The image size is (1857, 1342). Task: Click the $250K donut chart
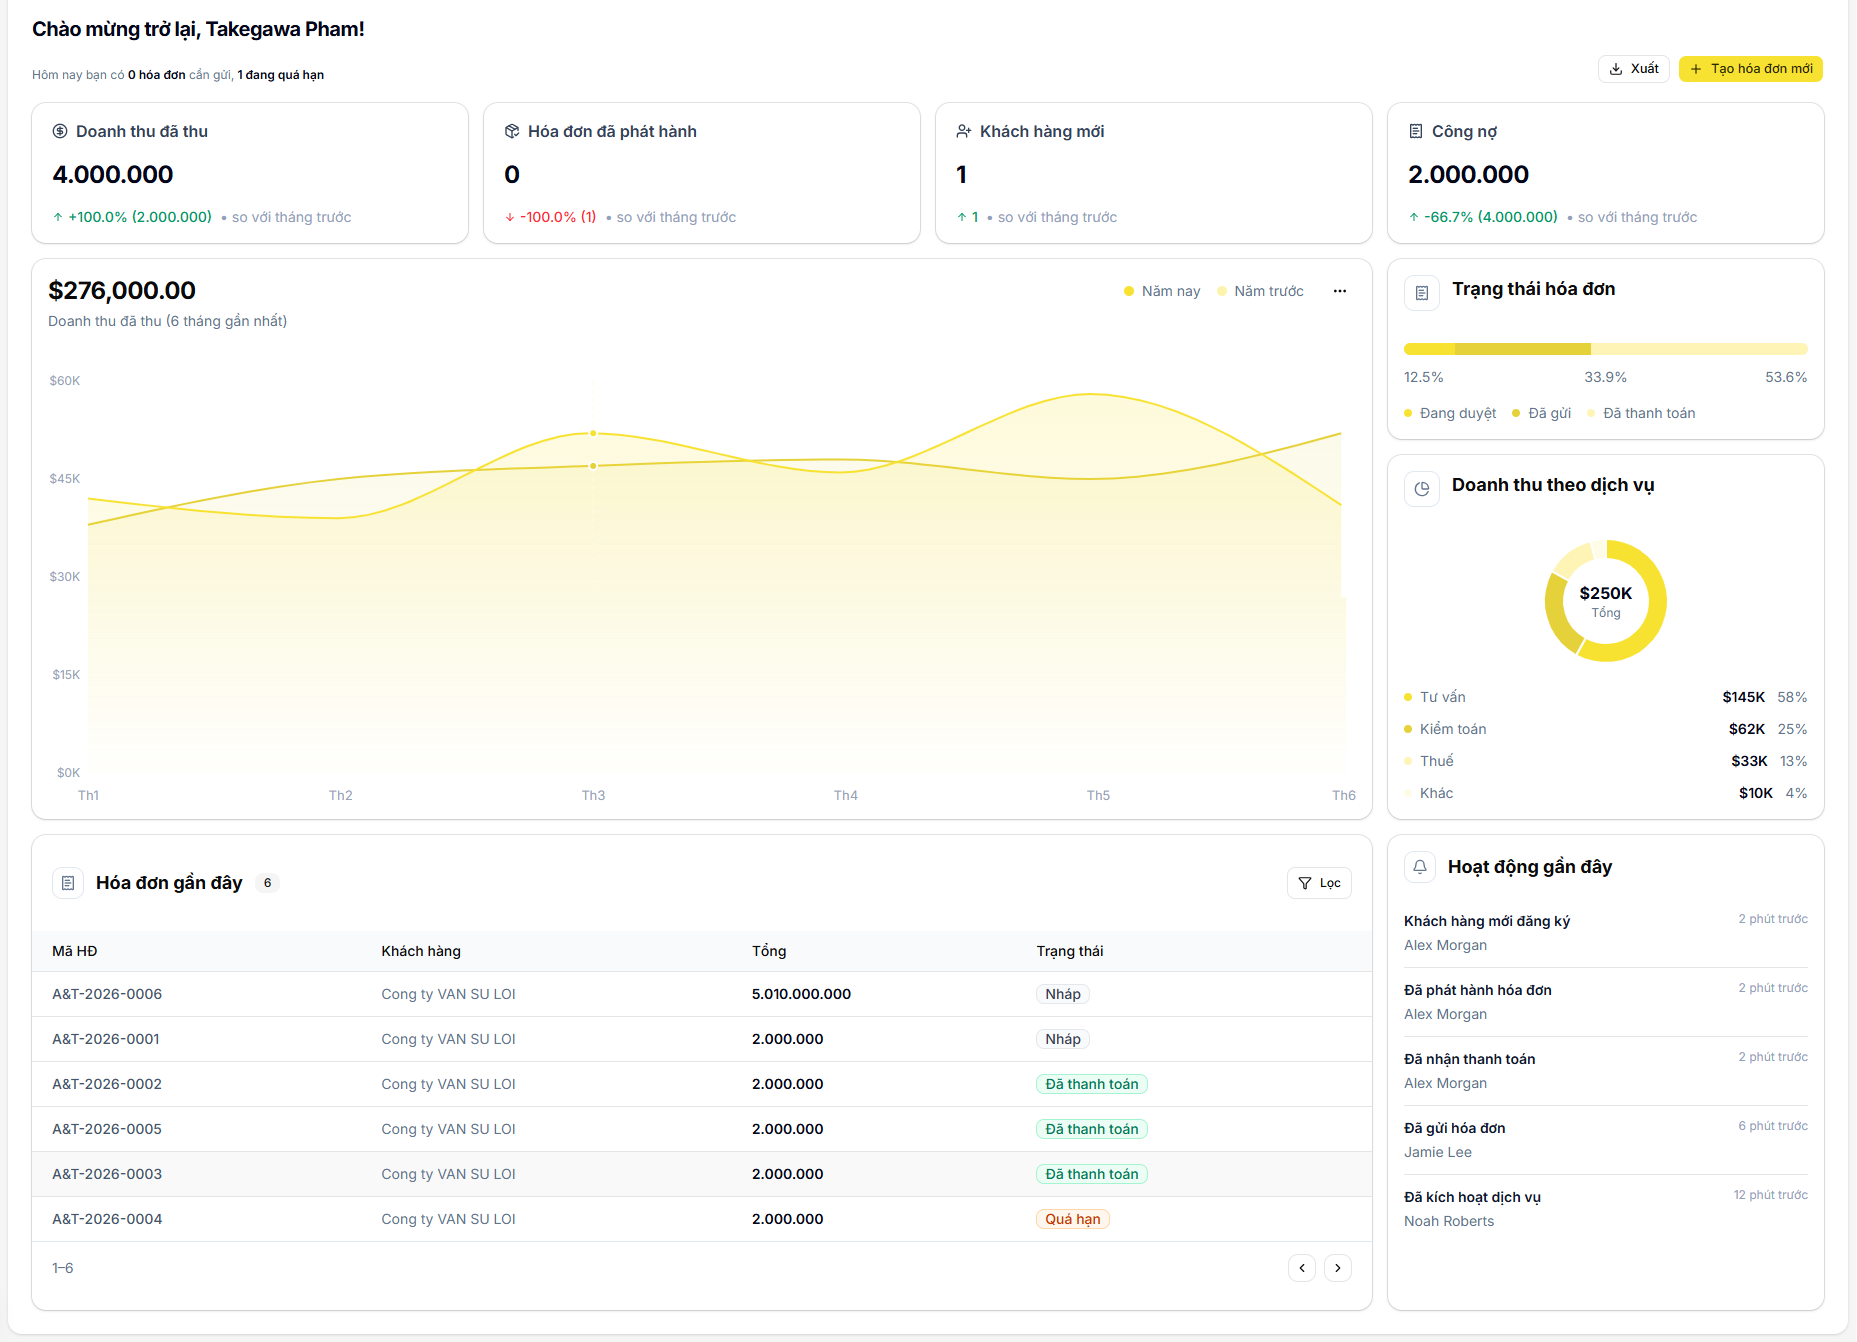[x=1605, y=601]
